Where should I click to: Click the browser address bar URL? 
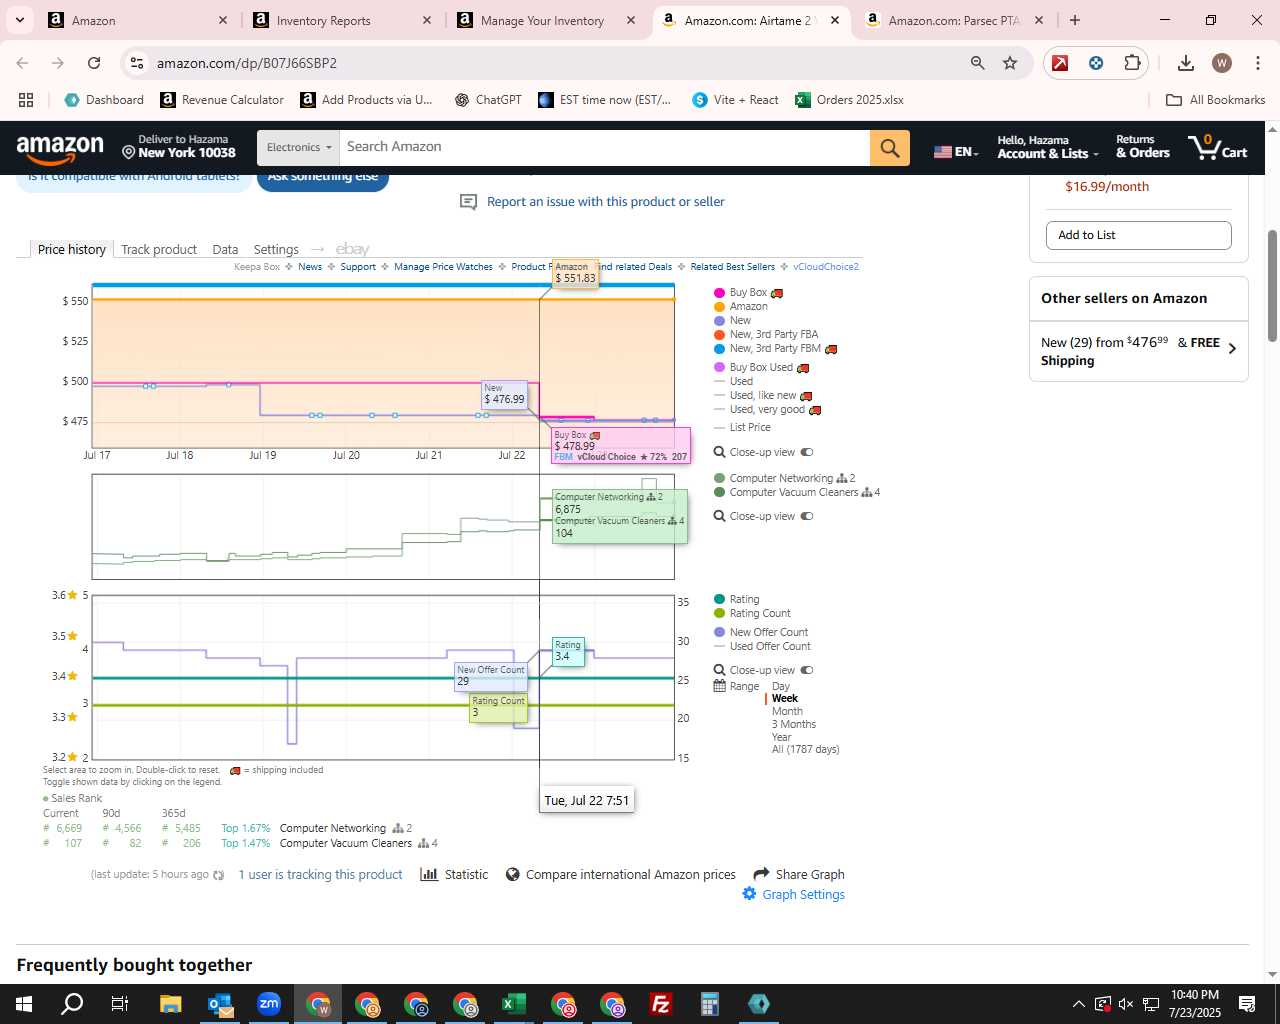click(246, 63)
